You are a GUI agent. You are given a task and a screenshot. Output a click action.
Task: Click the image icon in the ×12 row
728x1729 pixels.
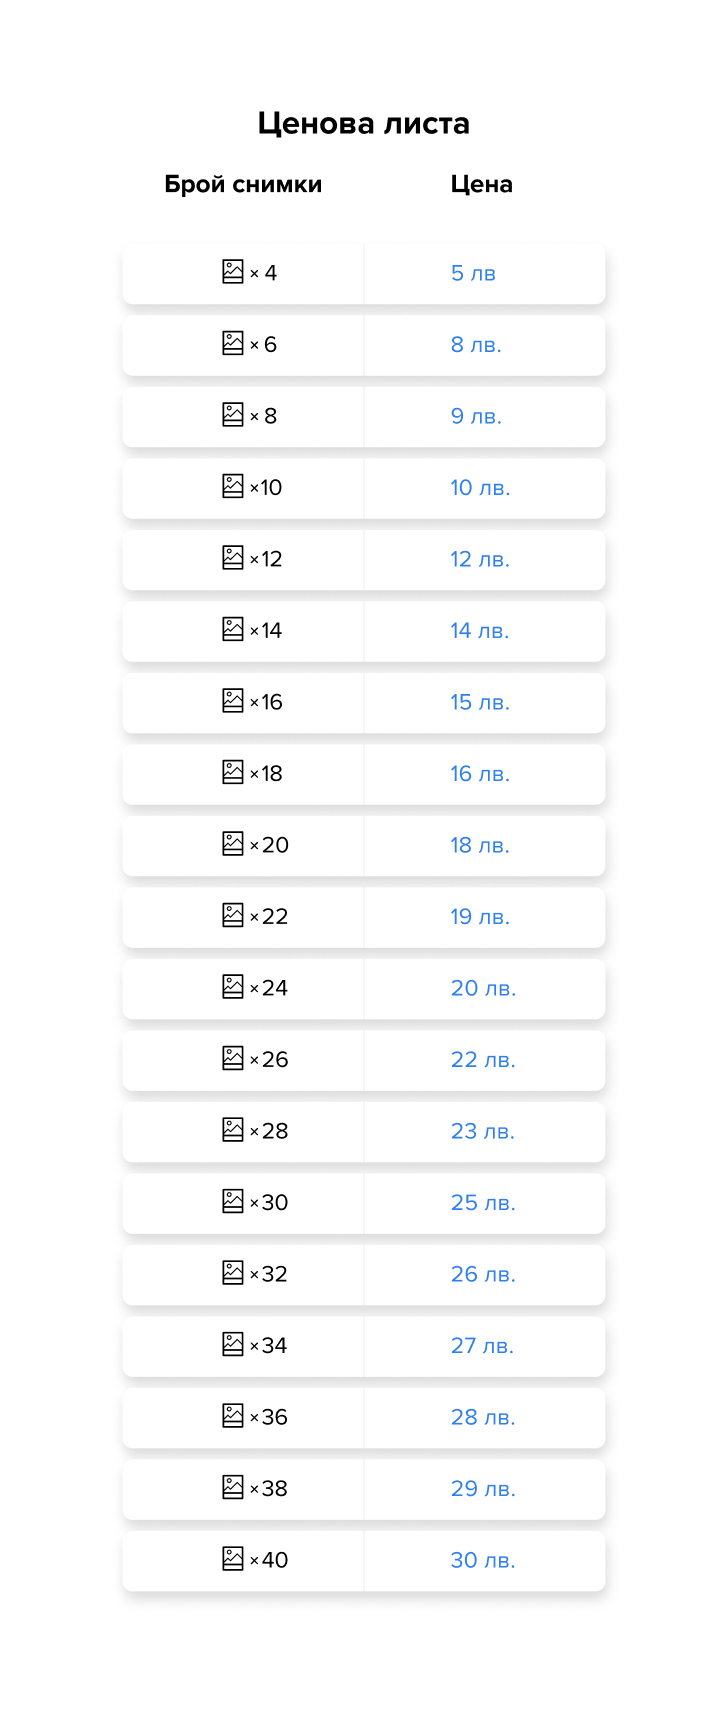tap(233, 558)
